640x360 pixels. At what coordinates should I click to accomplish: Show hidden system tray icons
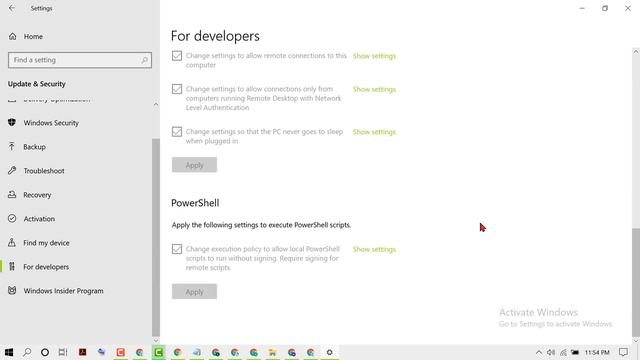[539, 352]
